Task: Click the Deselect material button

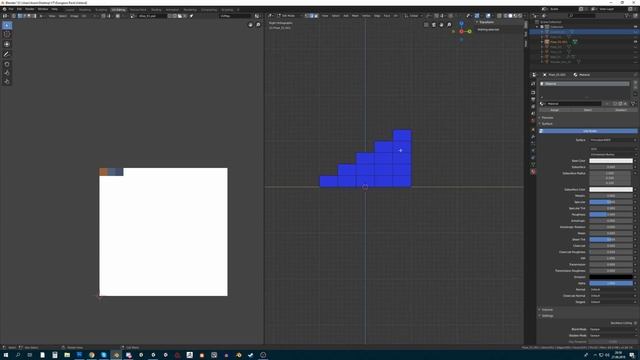Action: [621, 110]
